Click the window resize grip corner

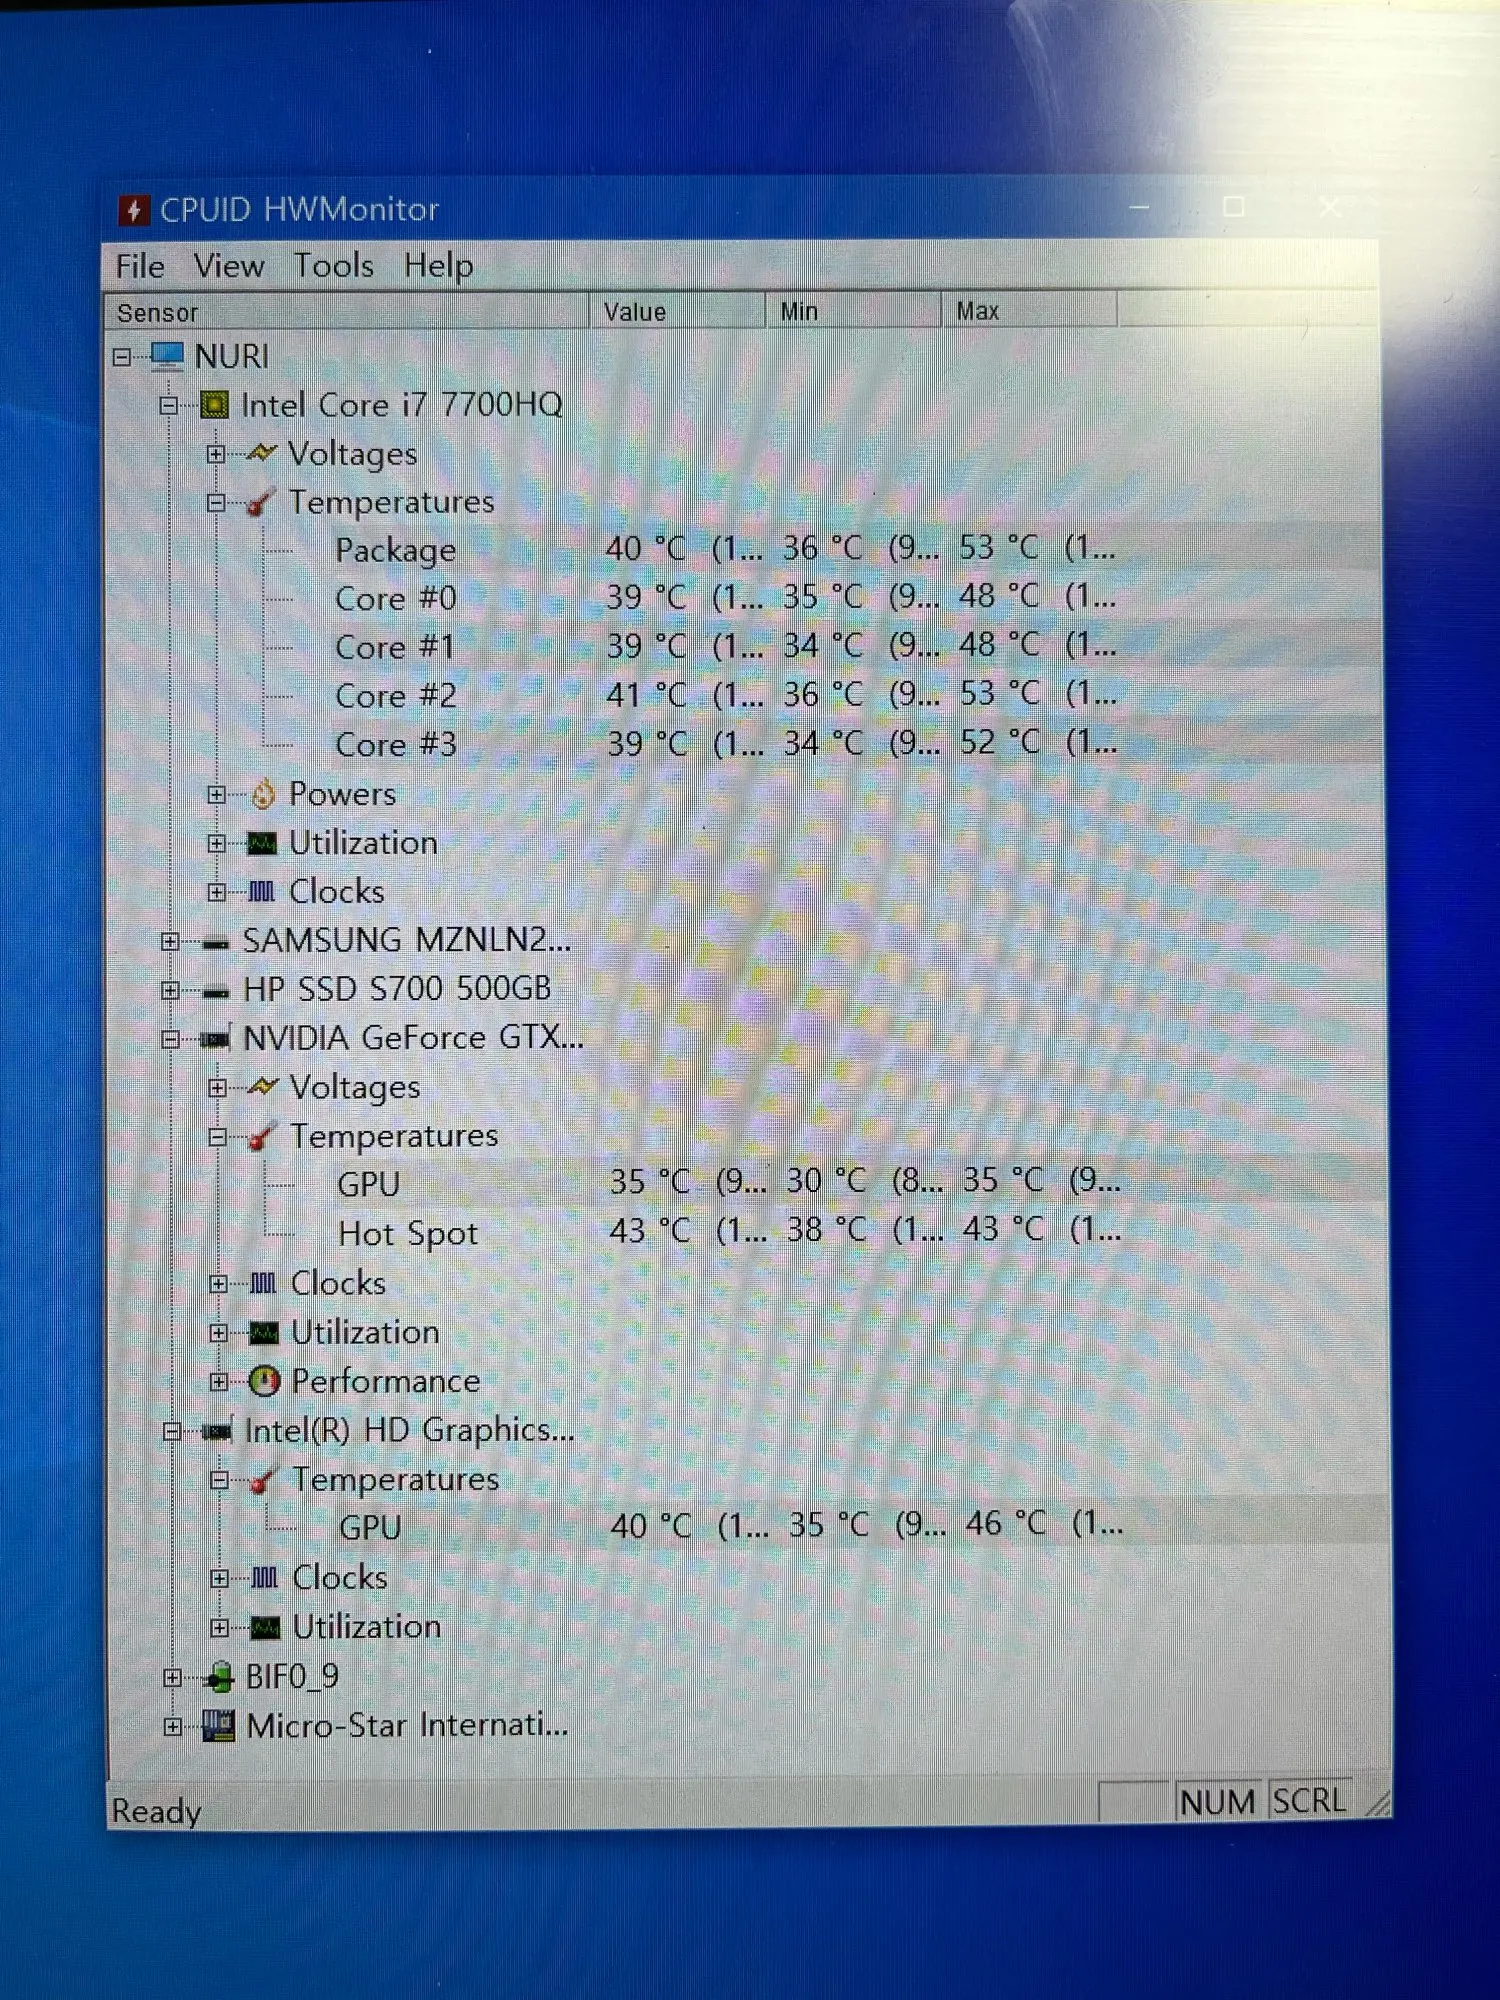pos(1378,1803)
